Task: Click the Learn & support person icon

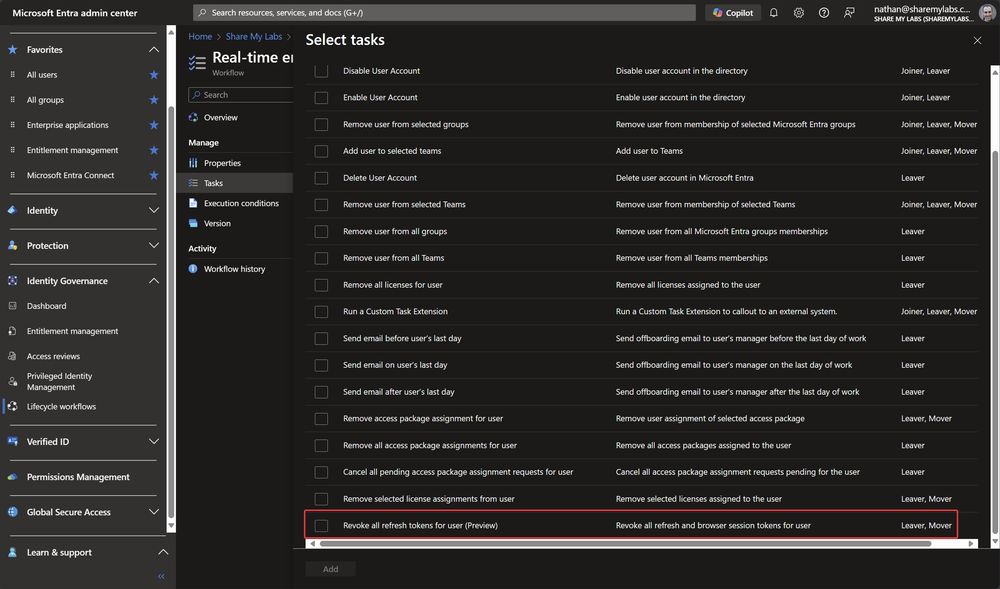Action: 12,553
